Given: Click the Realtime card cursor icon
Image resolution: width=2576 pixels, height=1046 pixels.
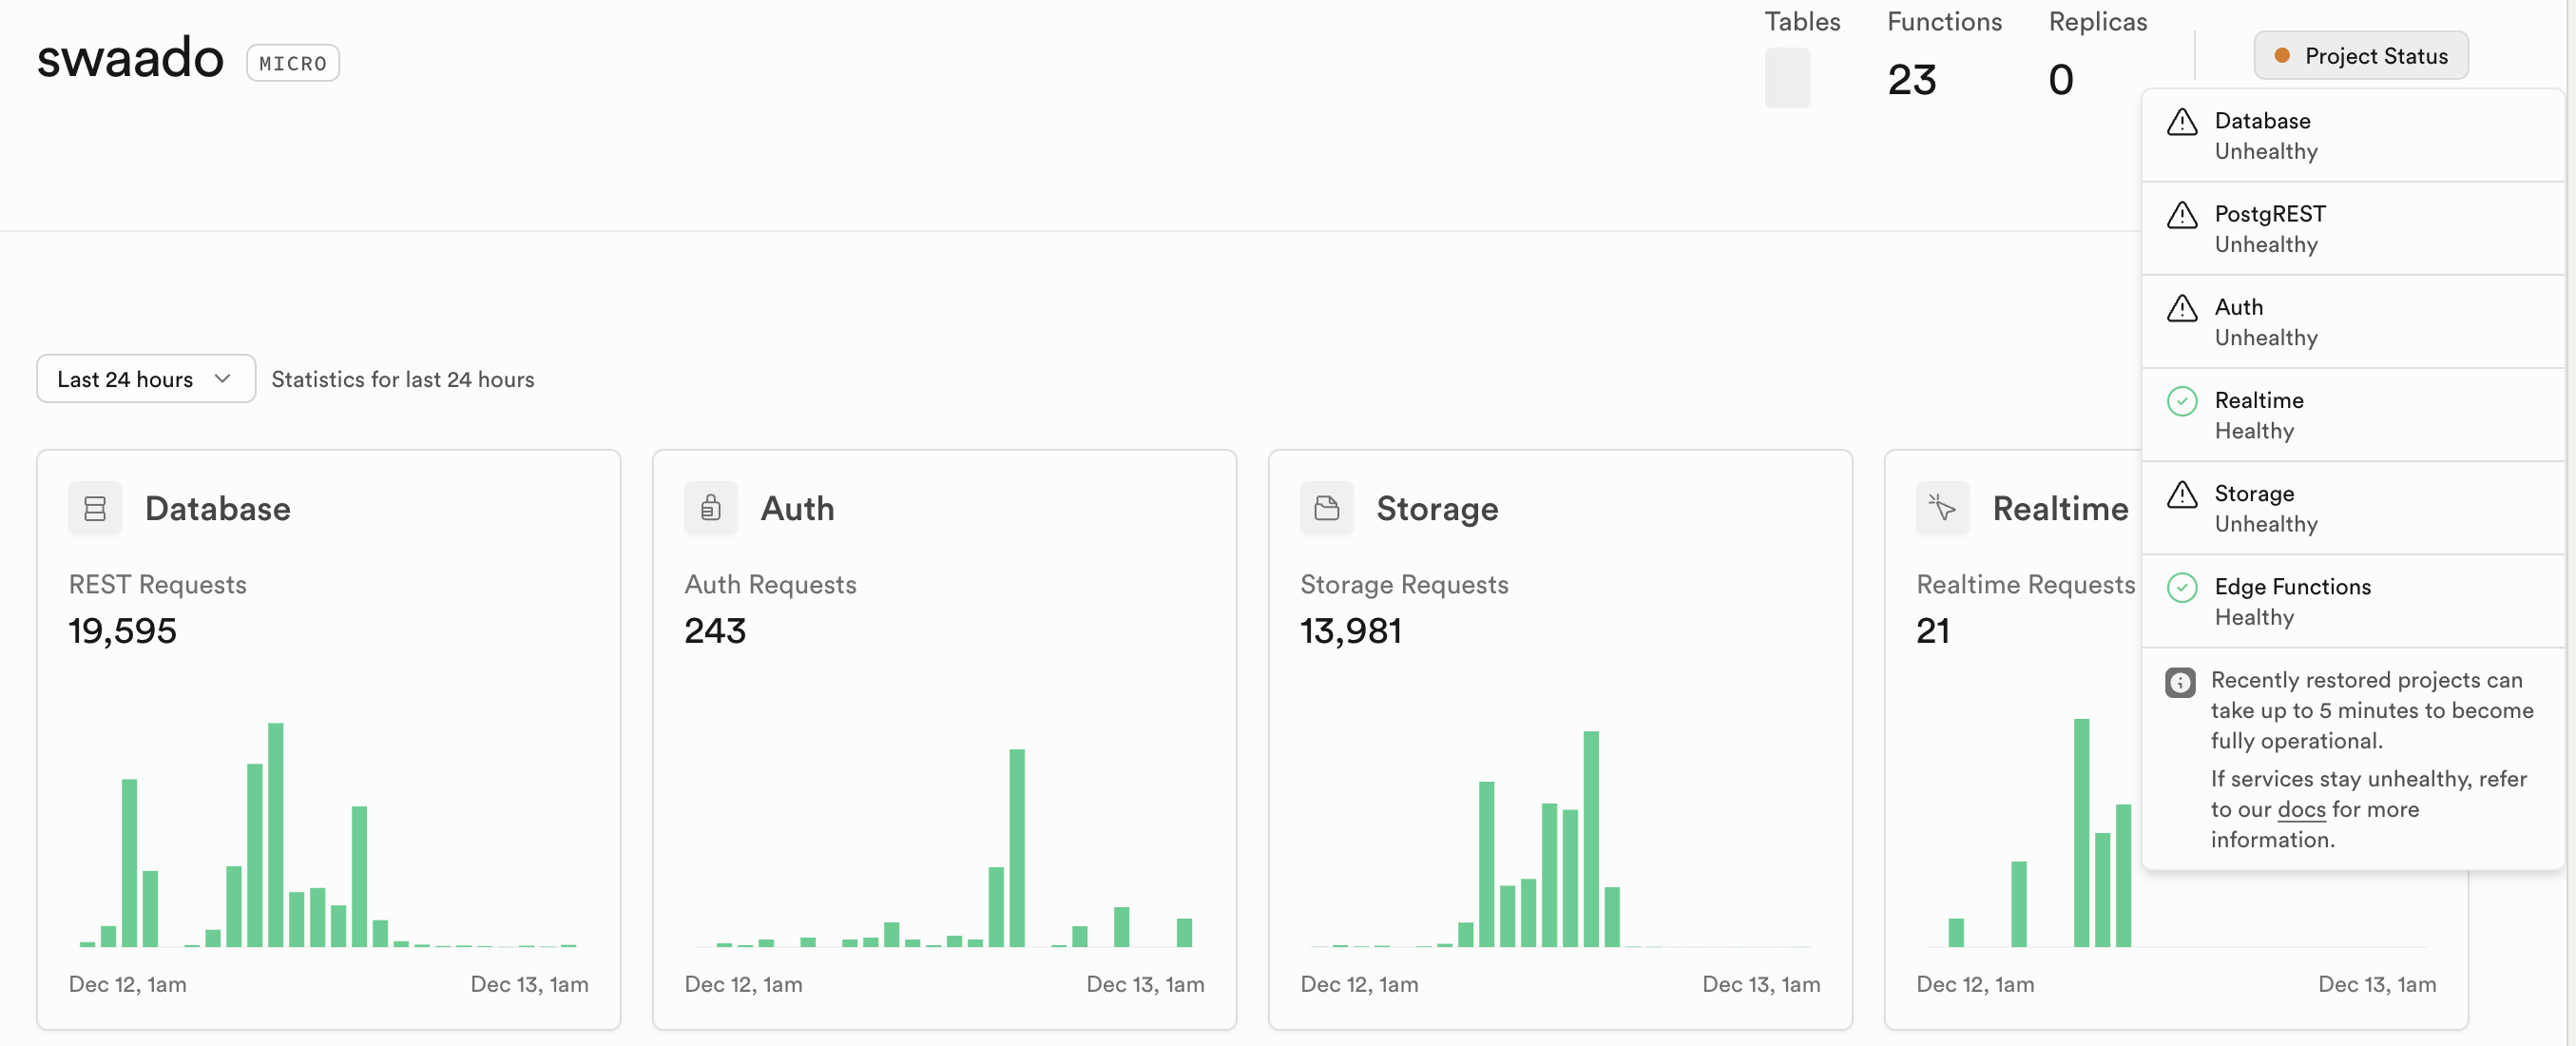Looking at the screenshot, I should [1942, 508].
